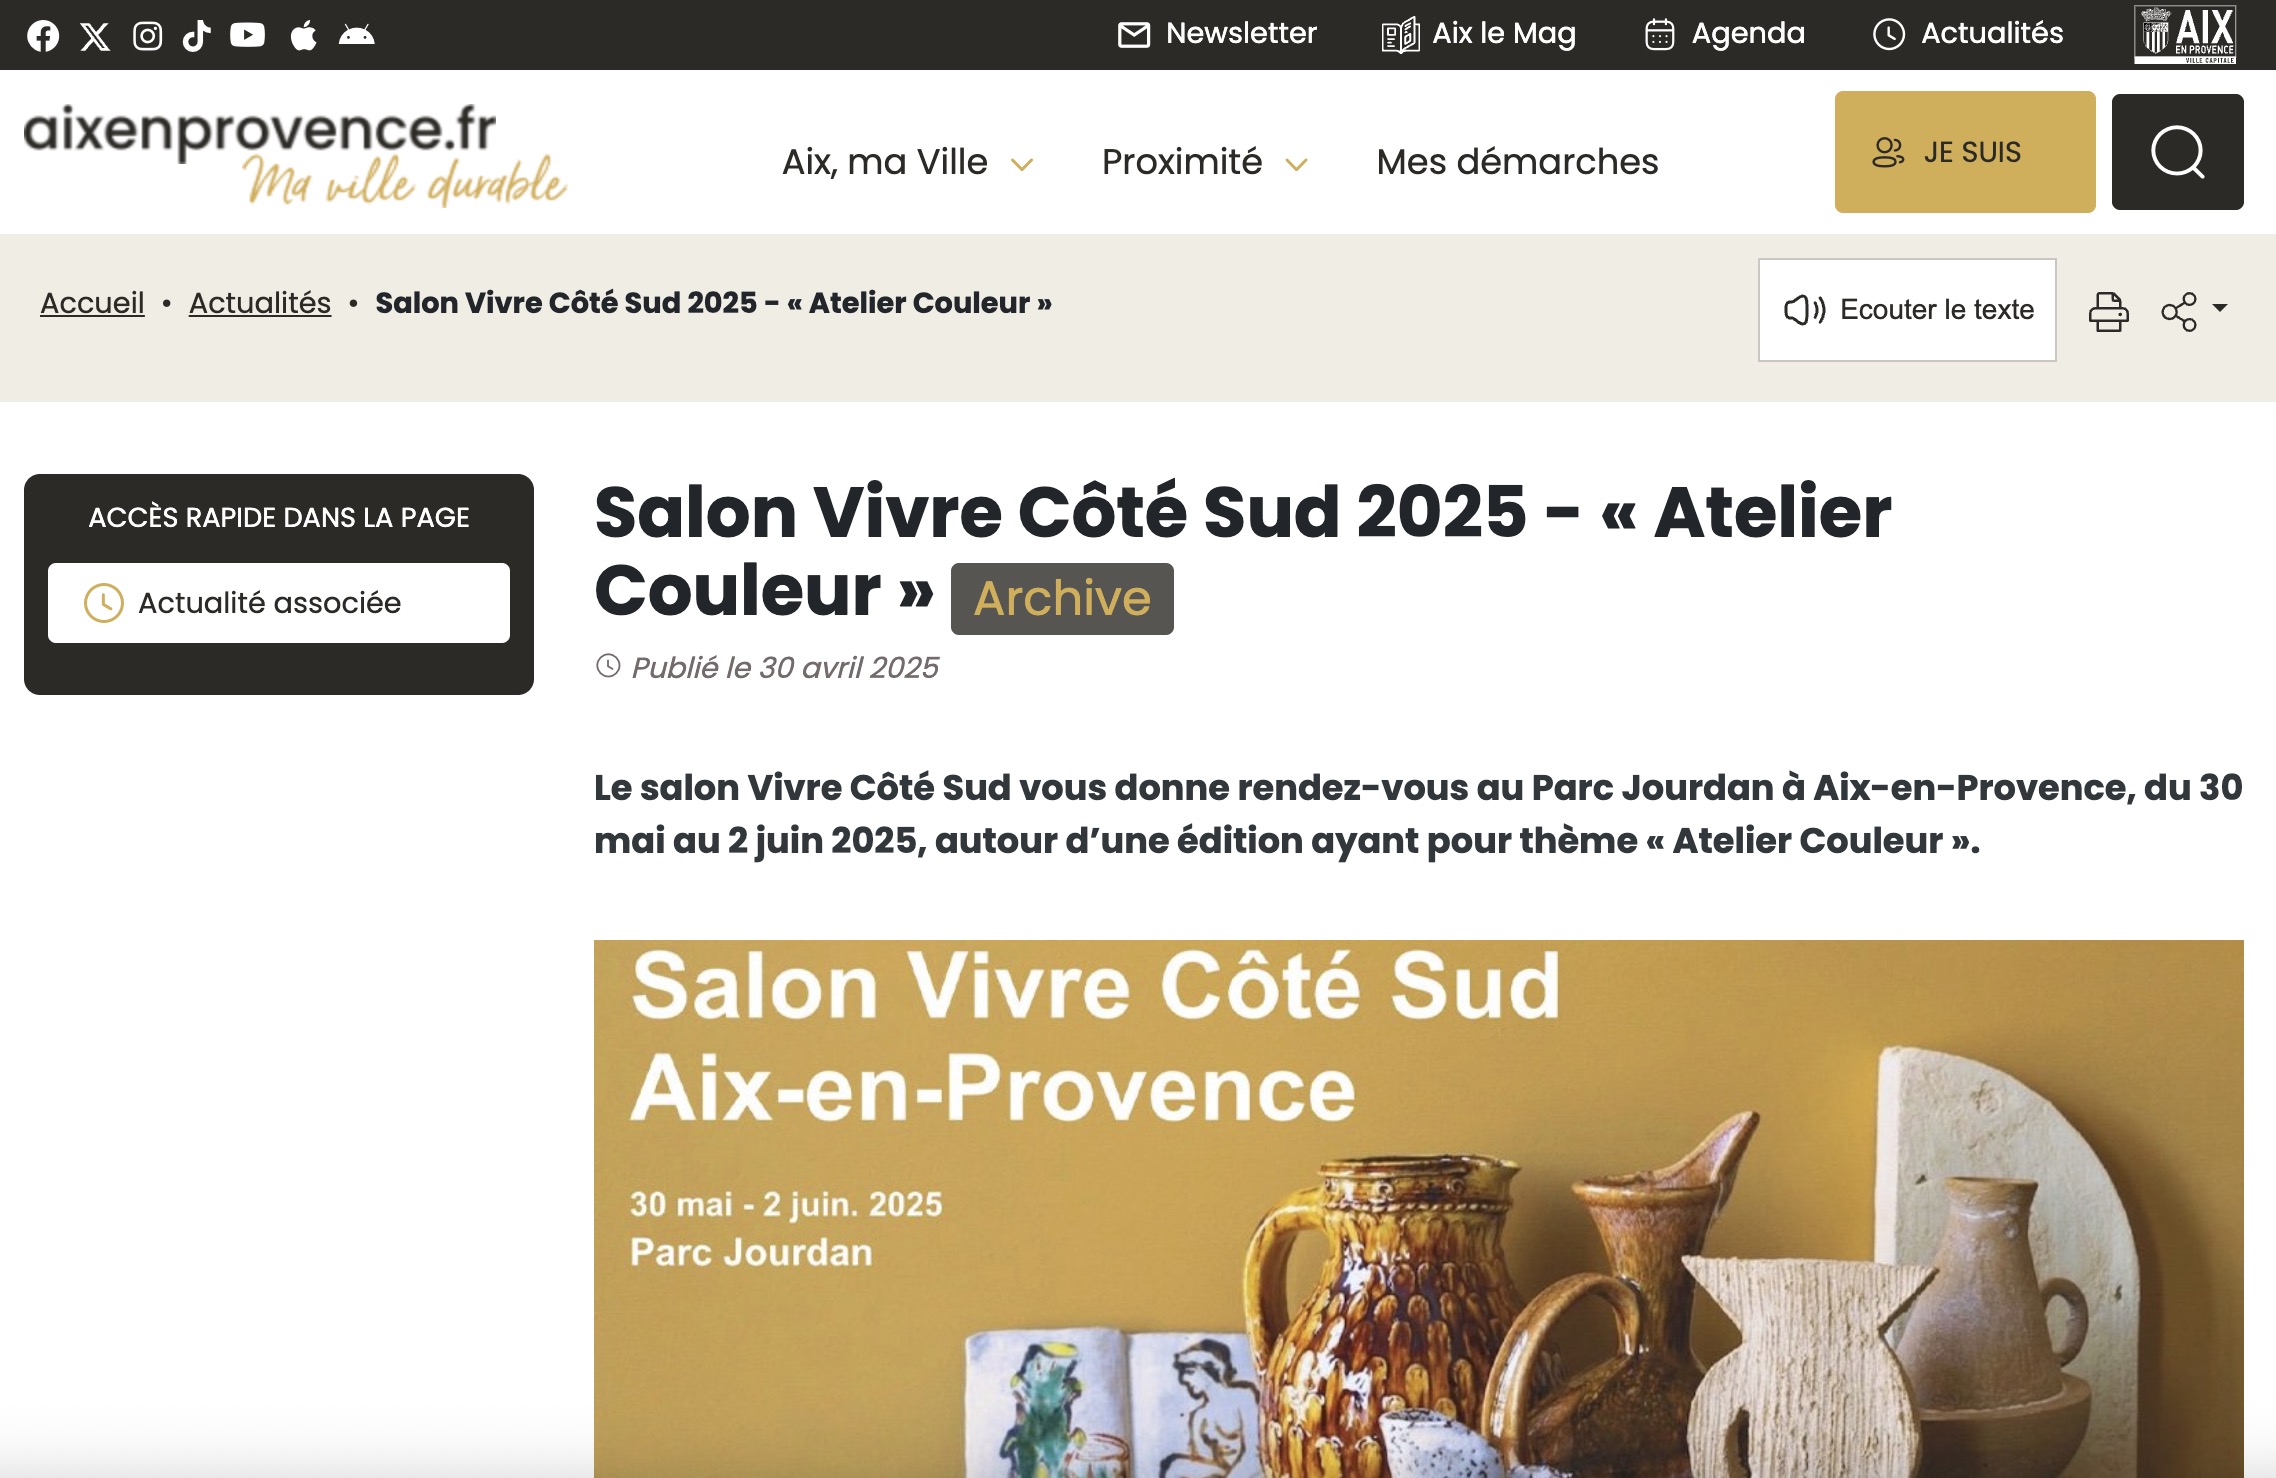Open the Apple app download icon
The width and height of the screenshot is (2276, 1478).
point(304,36)
